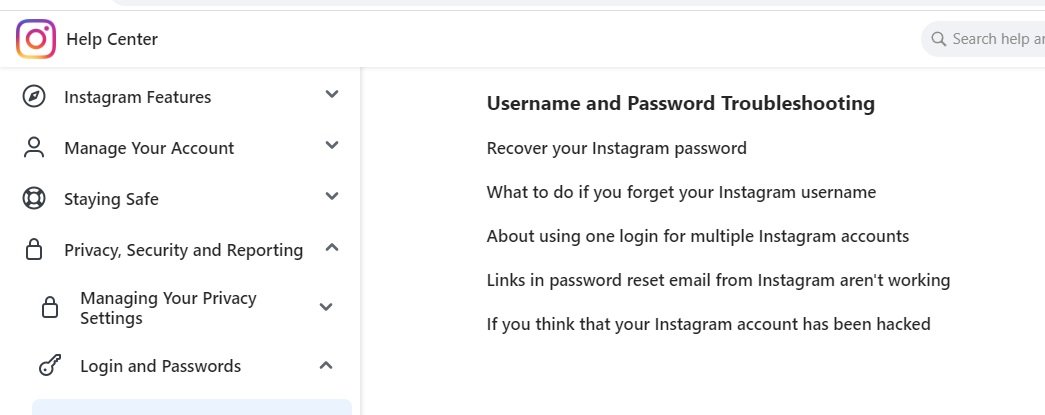This screenshot has height=415, width=1045.
Task: Open the forgotten Instagram username article
Action: click(681, 192)
